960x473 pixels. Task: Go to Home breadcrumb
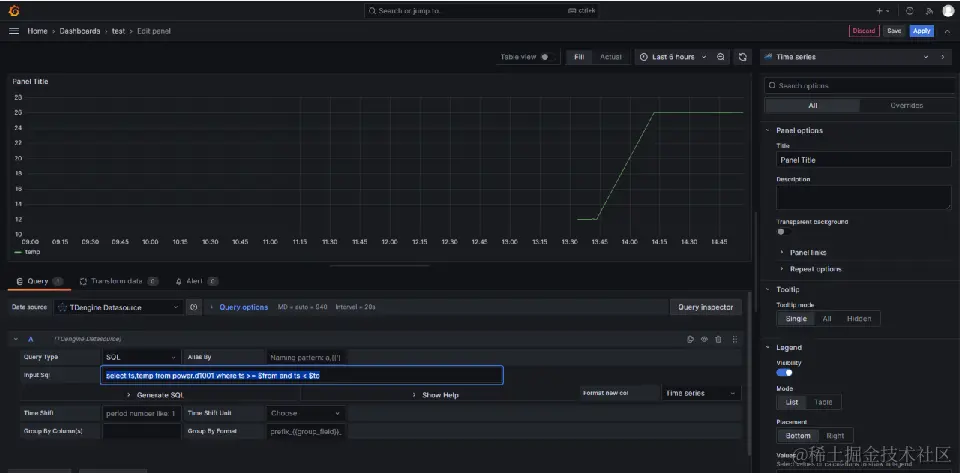[37, 31]
